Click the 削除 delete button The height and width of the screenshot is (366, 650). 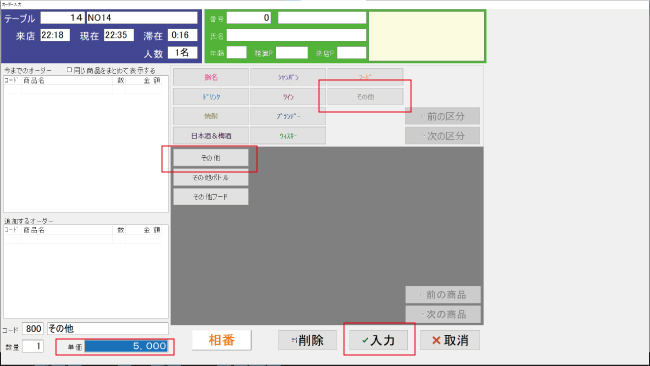pyautogui.click(x=307, y=340)
